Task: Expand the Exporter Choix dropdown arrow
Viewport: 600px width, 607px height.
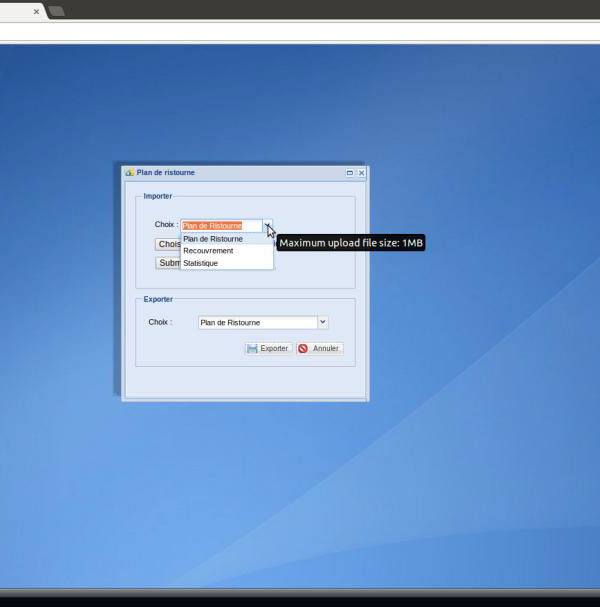Action: tap(322, 322)
